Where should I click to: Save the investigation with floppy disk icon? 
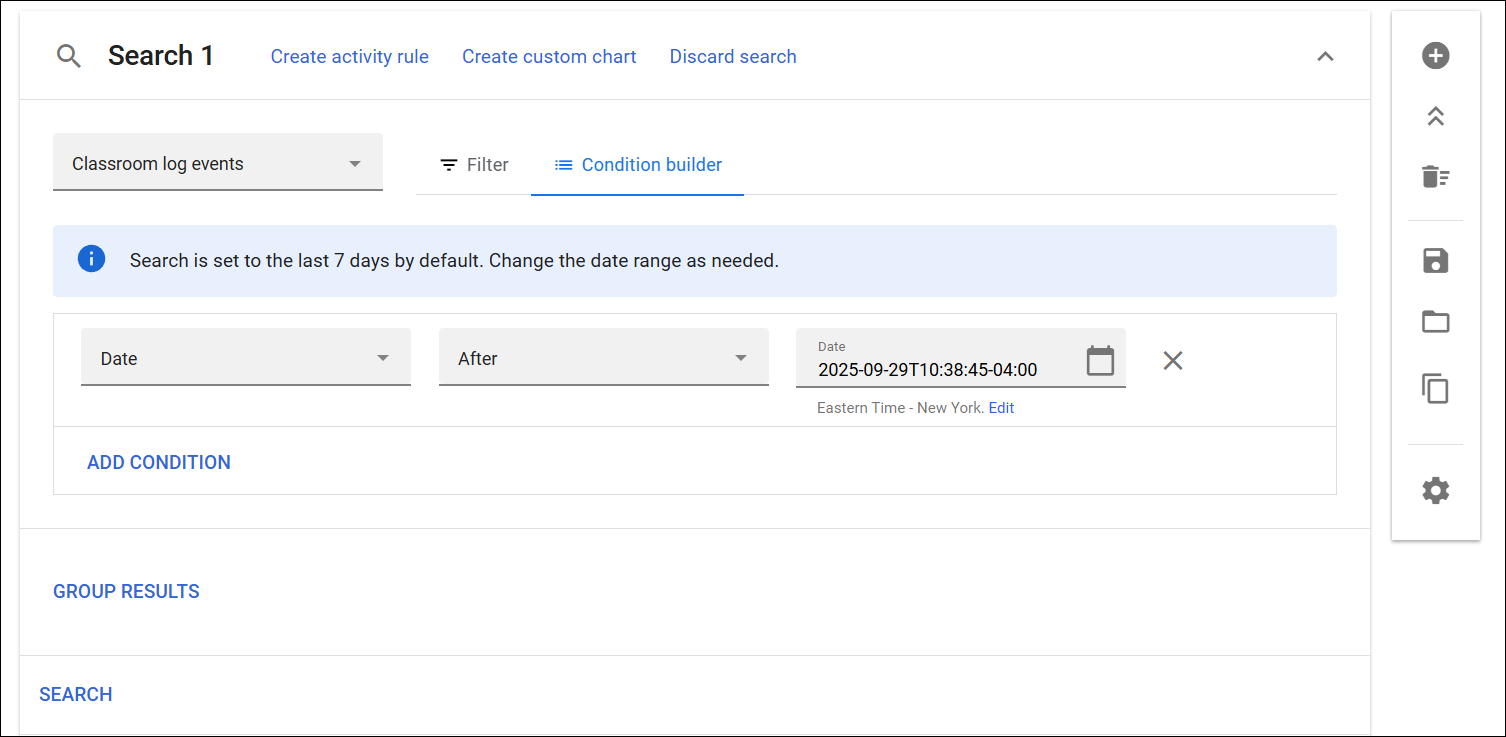[1435, 261]
